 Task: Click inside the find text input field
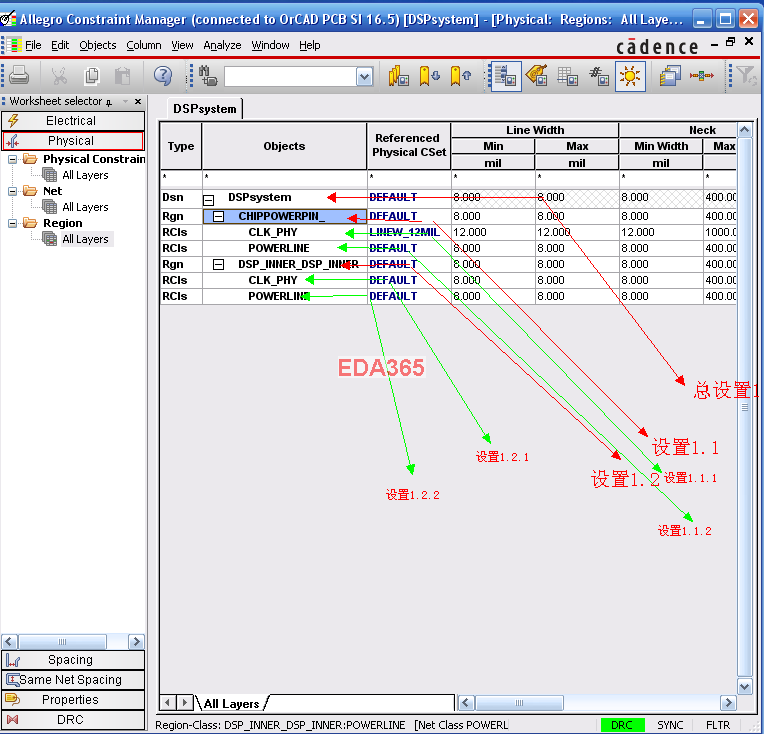[x=290, y=77]
